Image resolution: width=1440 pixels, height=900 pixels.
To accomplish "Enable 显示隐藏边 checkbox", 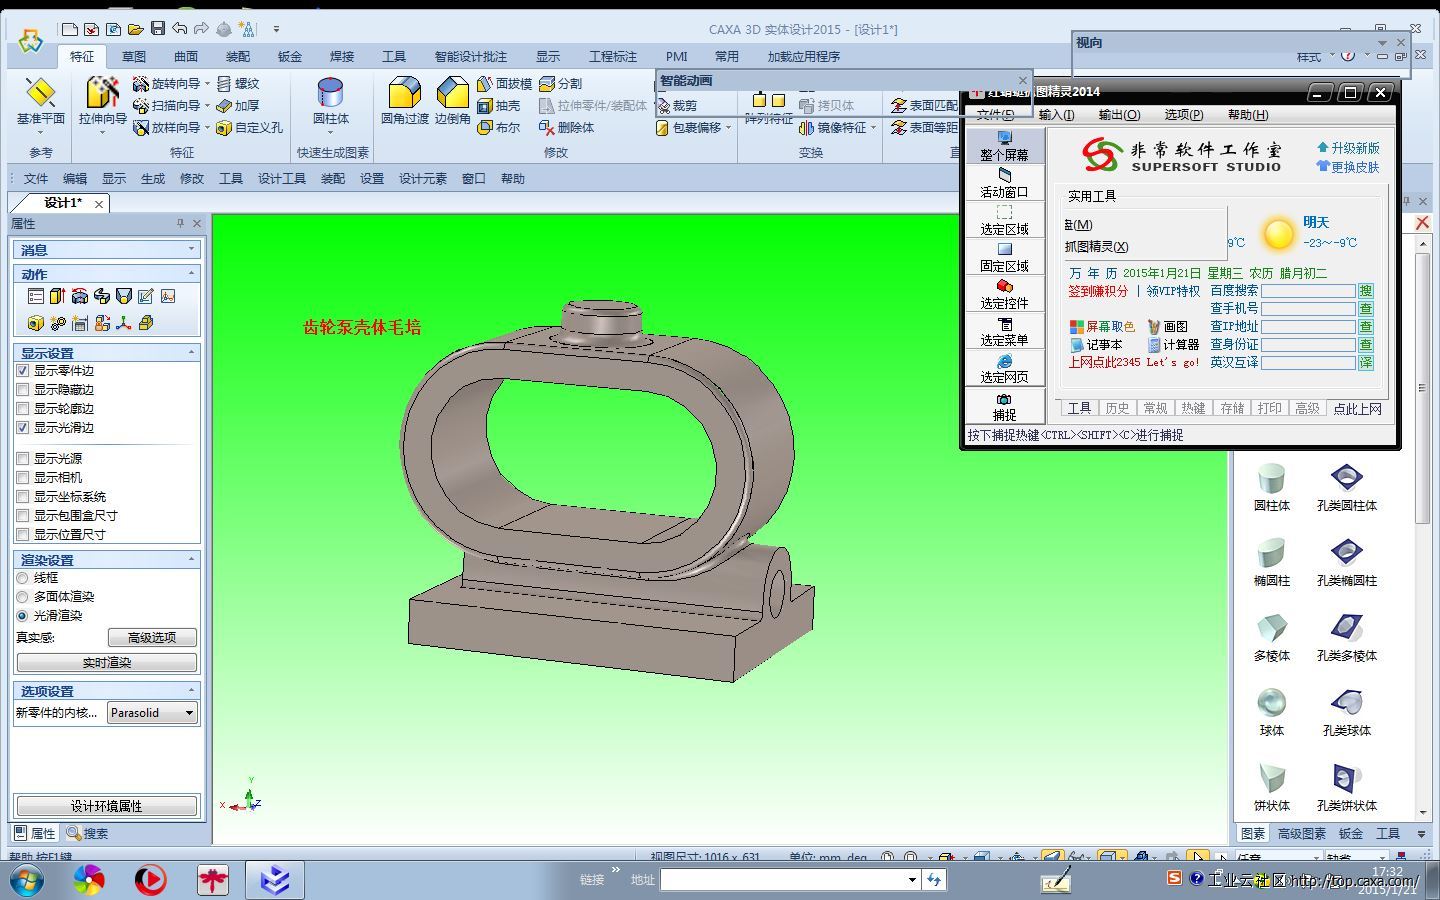I will (22, 390).
